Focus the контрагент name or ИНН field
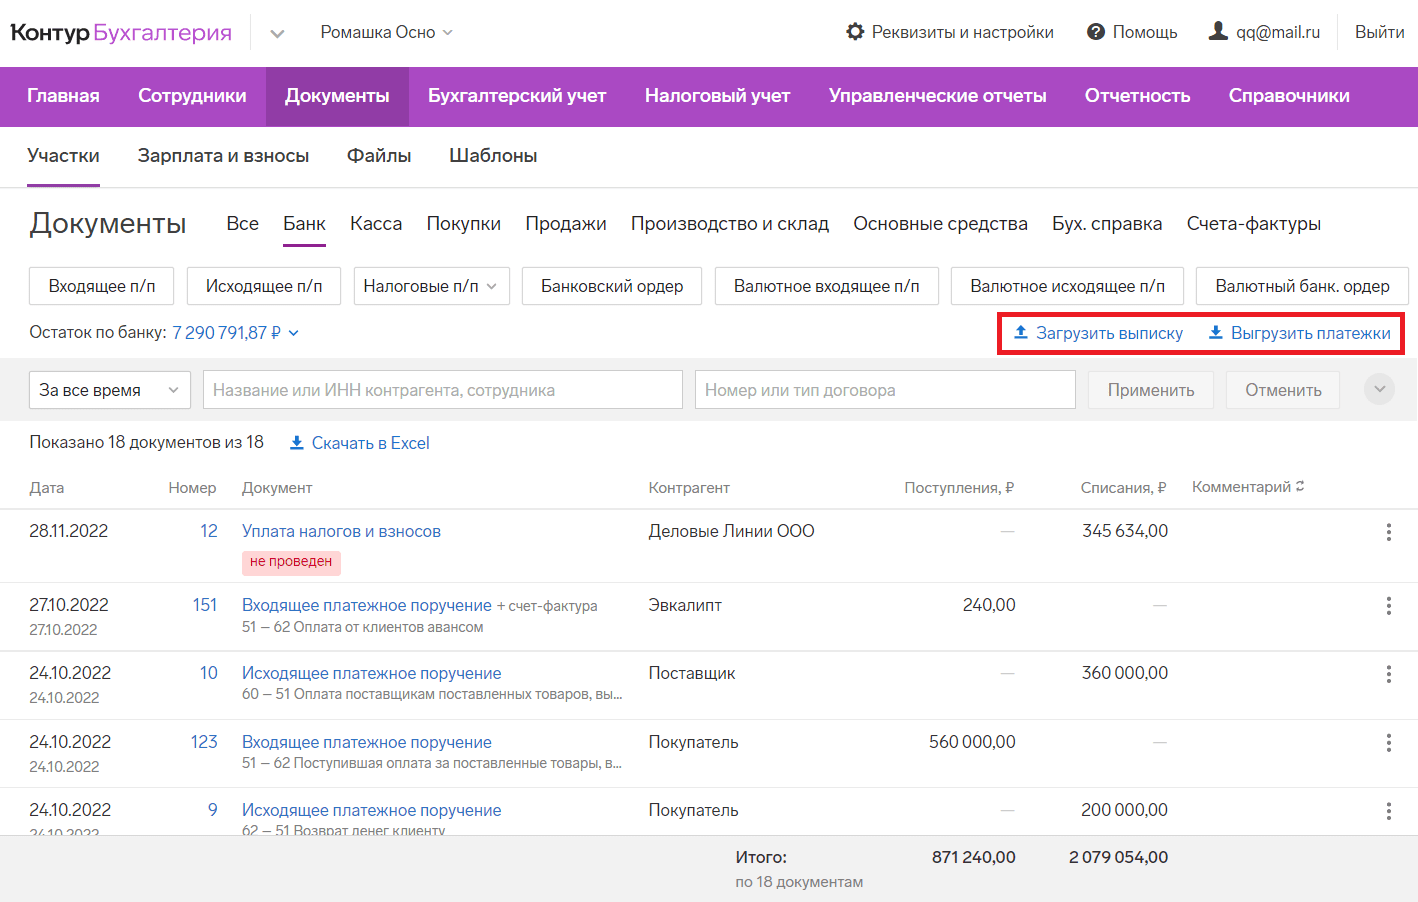The height and width of the screenshot is (902, 1418). (443, 390)
